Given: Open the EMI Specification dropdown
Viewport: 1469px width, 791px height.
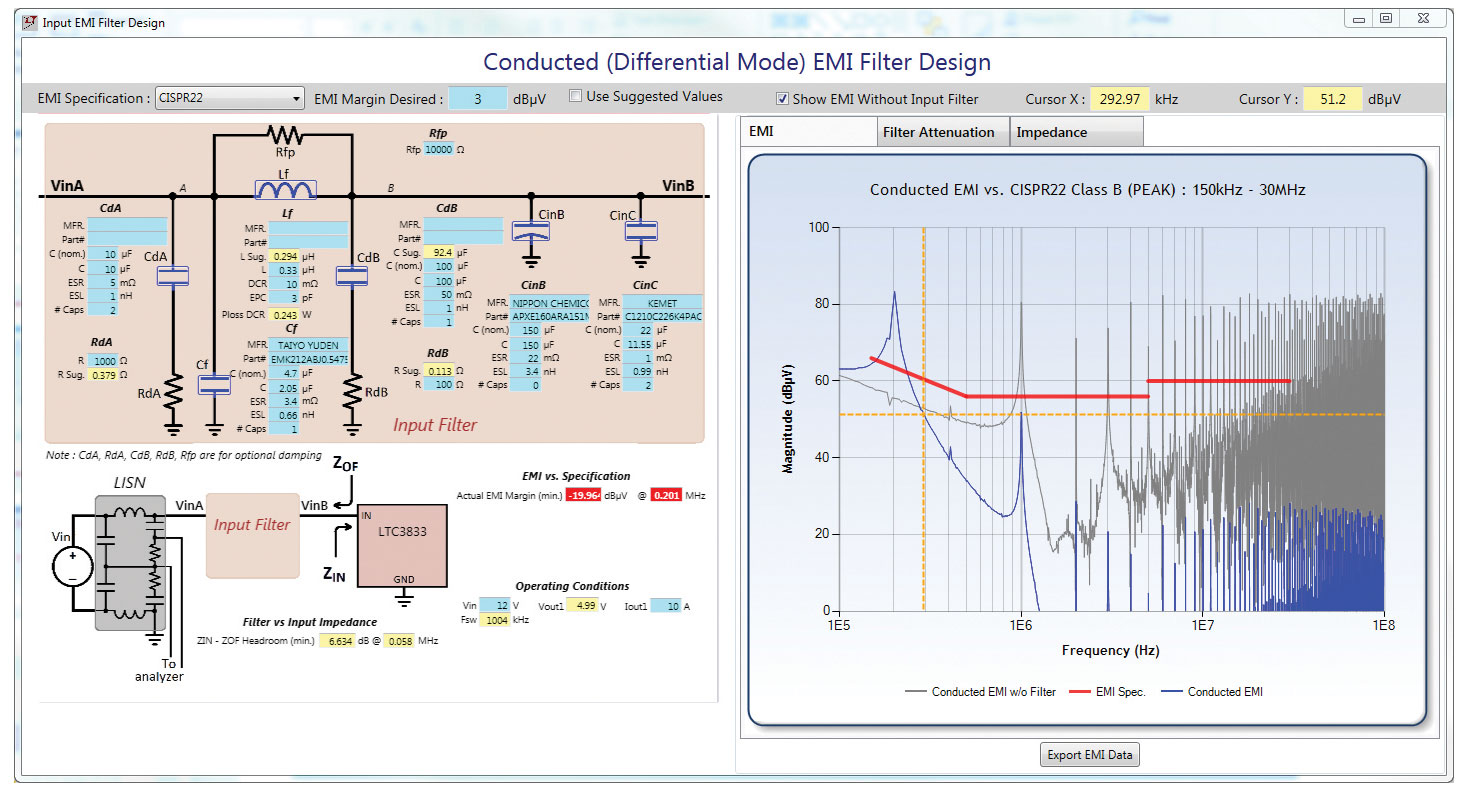Looking at the screenshot, I should coord(230,98).
